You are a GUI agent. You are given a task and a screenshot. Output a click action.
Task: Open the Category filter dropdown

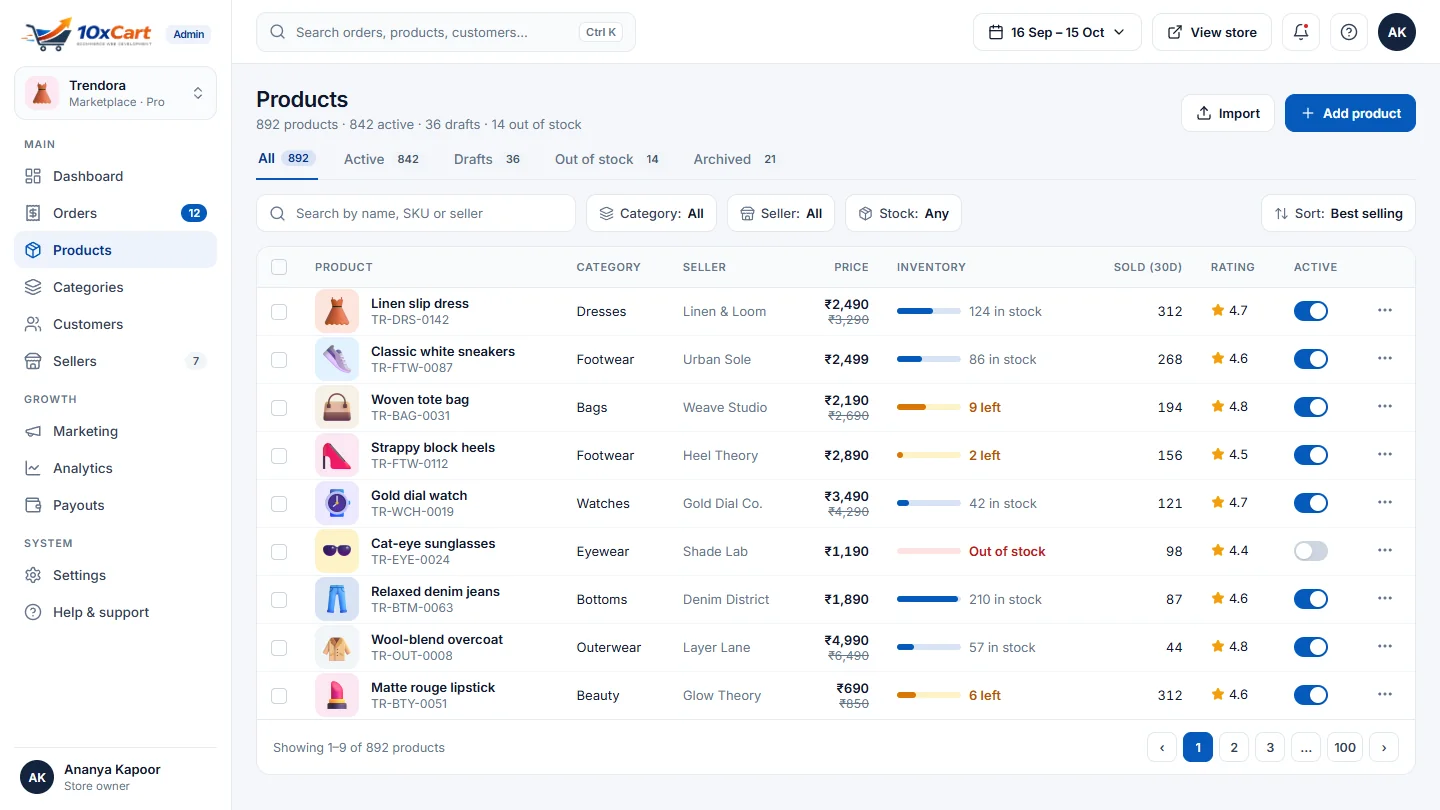[651, 213]
